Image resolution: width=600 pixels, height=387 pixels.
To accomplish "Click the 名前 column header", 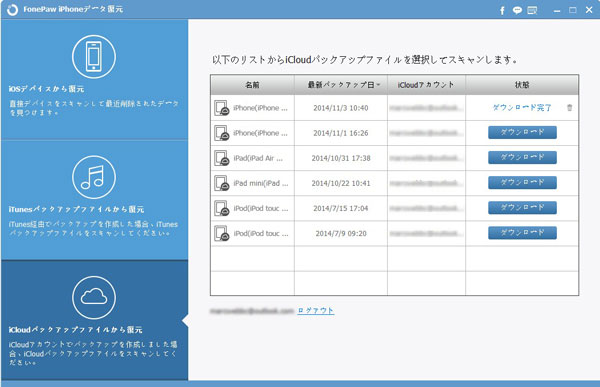I will (x=252, y=85).
